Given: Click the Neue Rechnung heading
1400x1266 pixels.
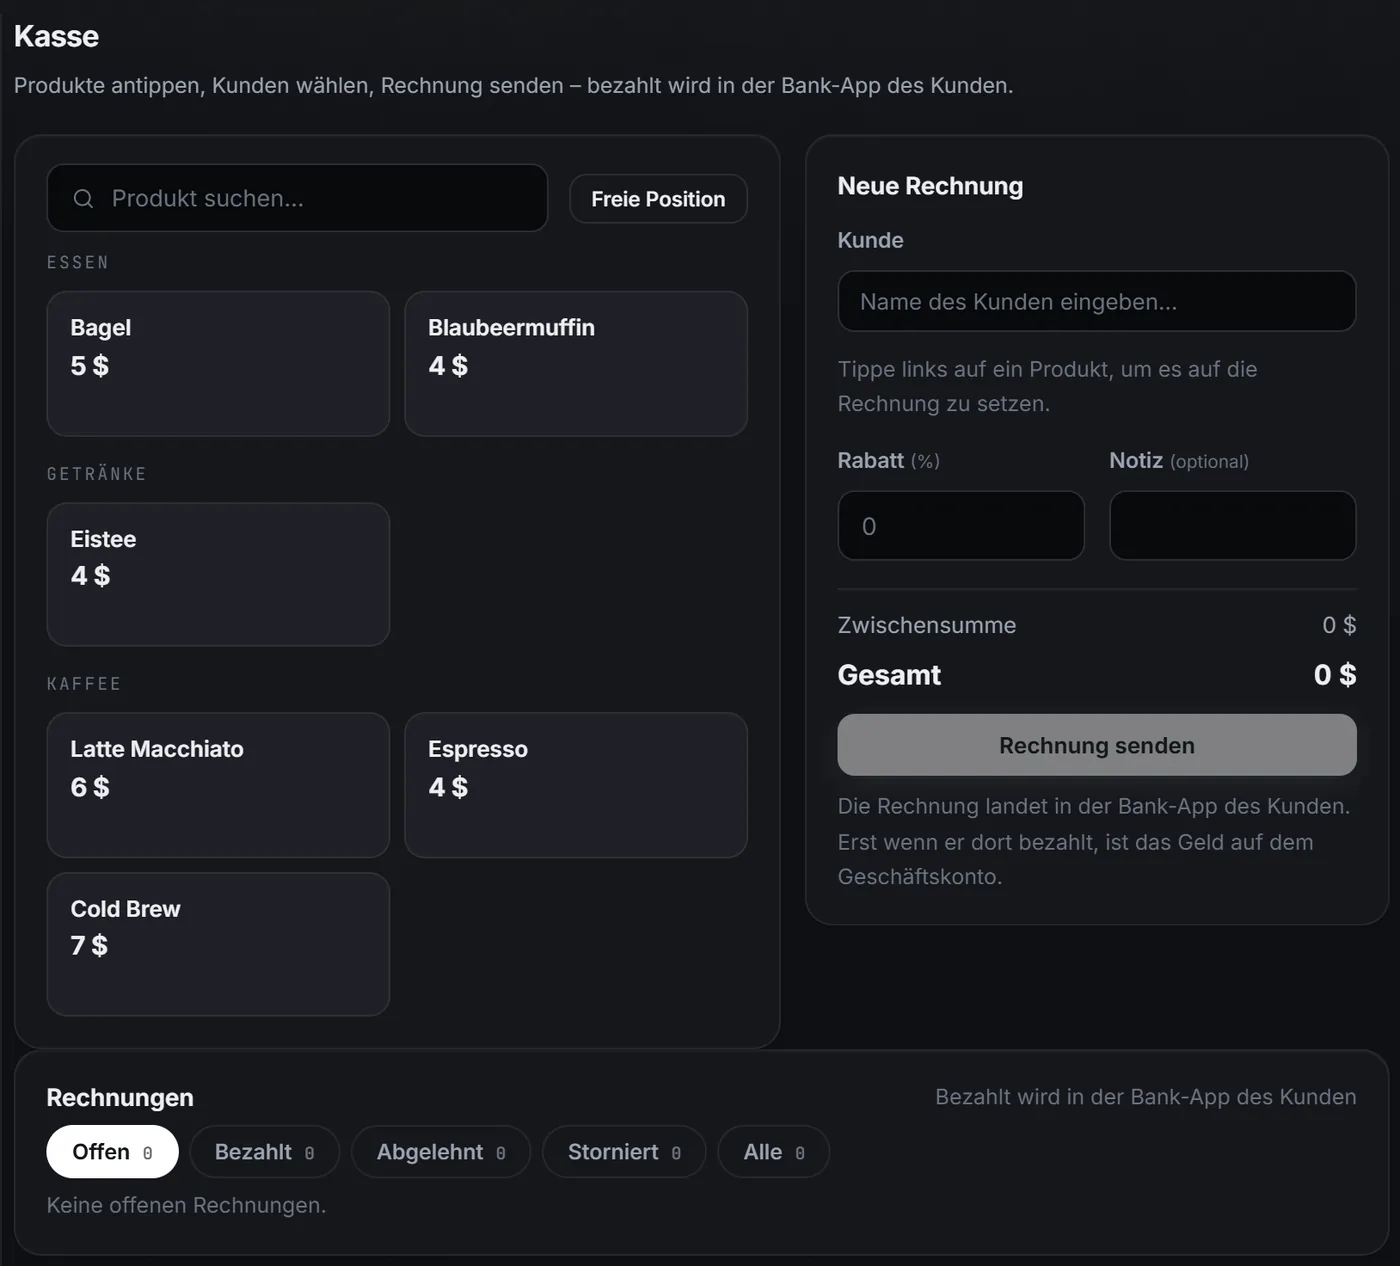Looking at the screenshot, I should pyautogui.click(x=930, y=186).
